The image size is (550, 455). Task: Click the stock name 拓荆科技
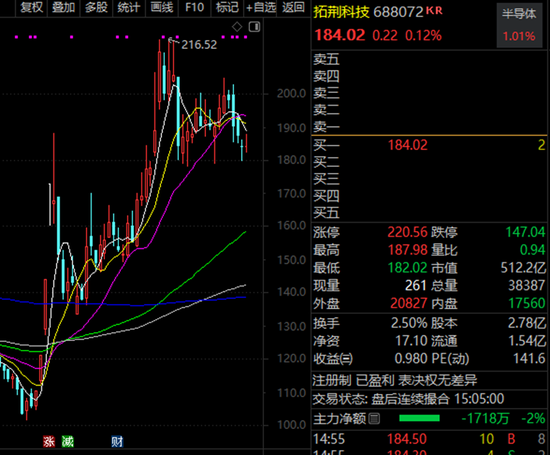tap(341, 12)
